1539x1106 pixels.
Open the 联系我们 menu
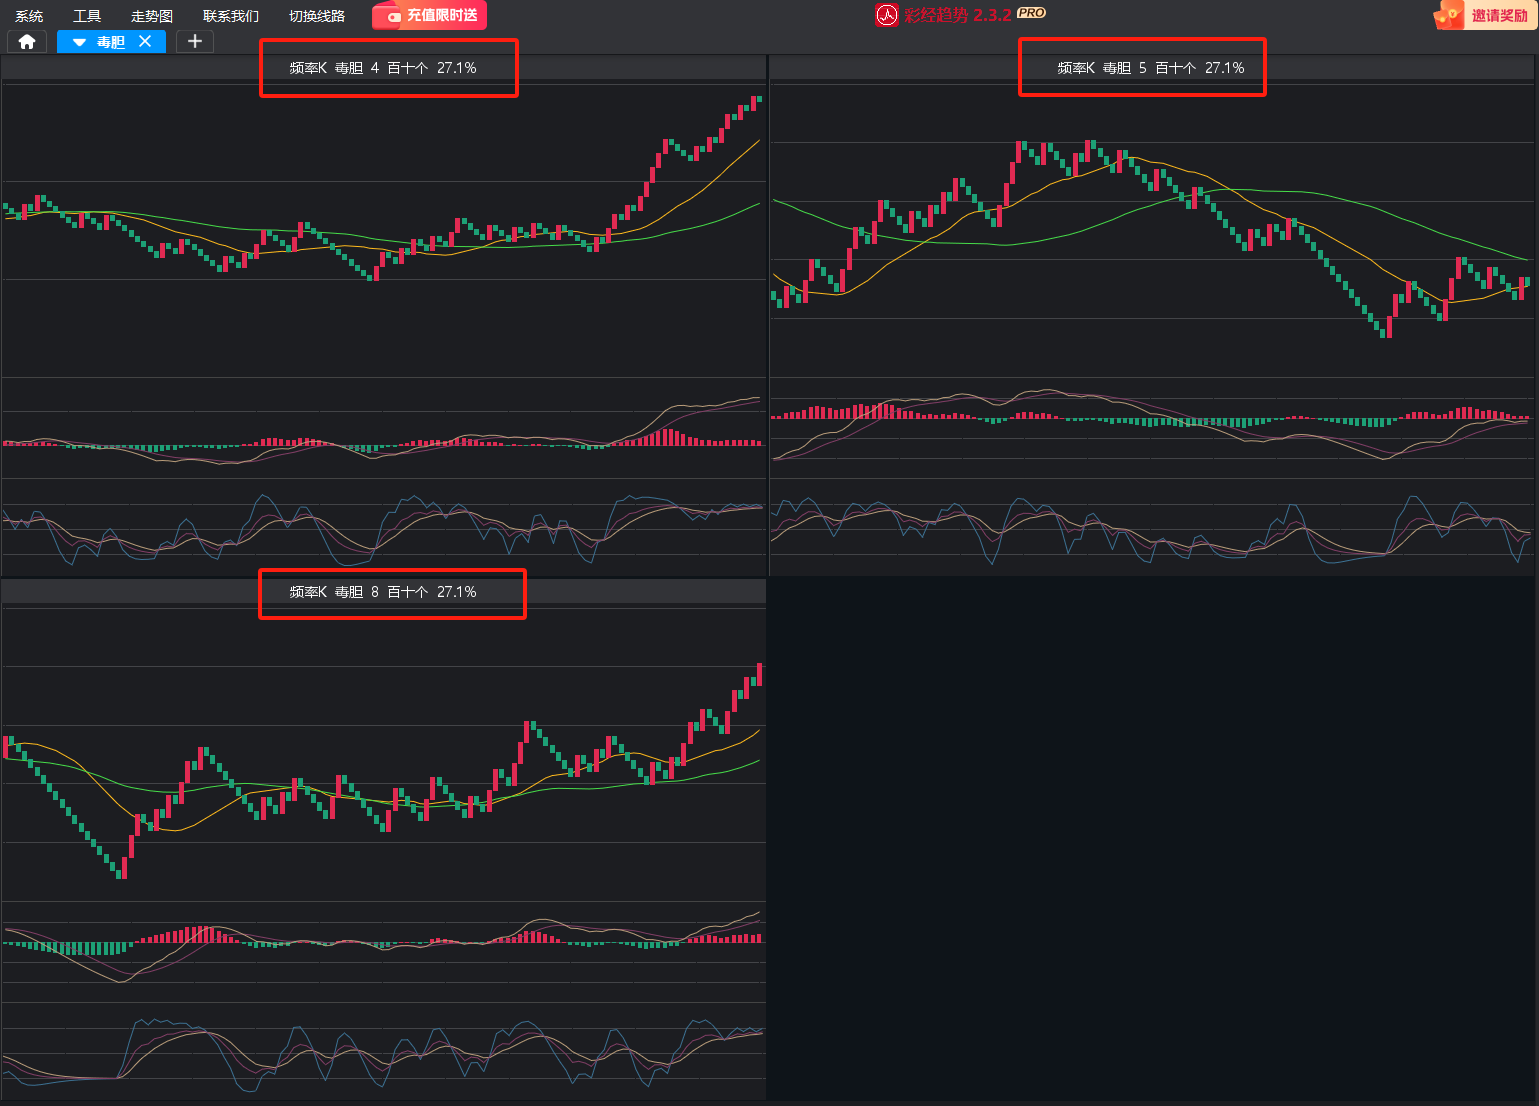(231, 16)
